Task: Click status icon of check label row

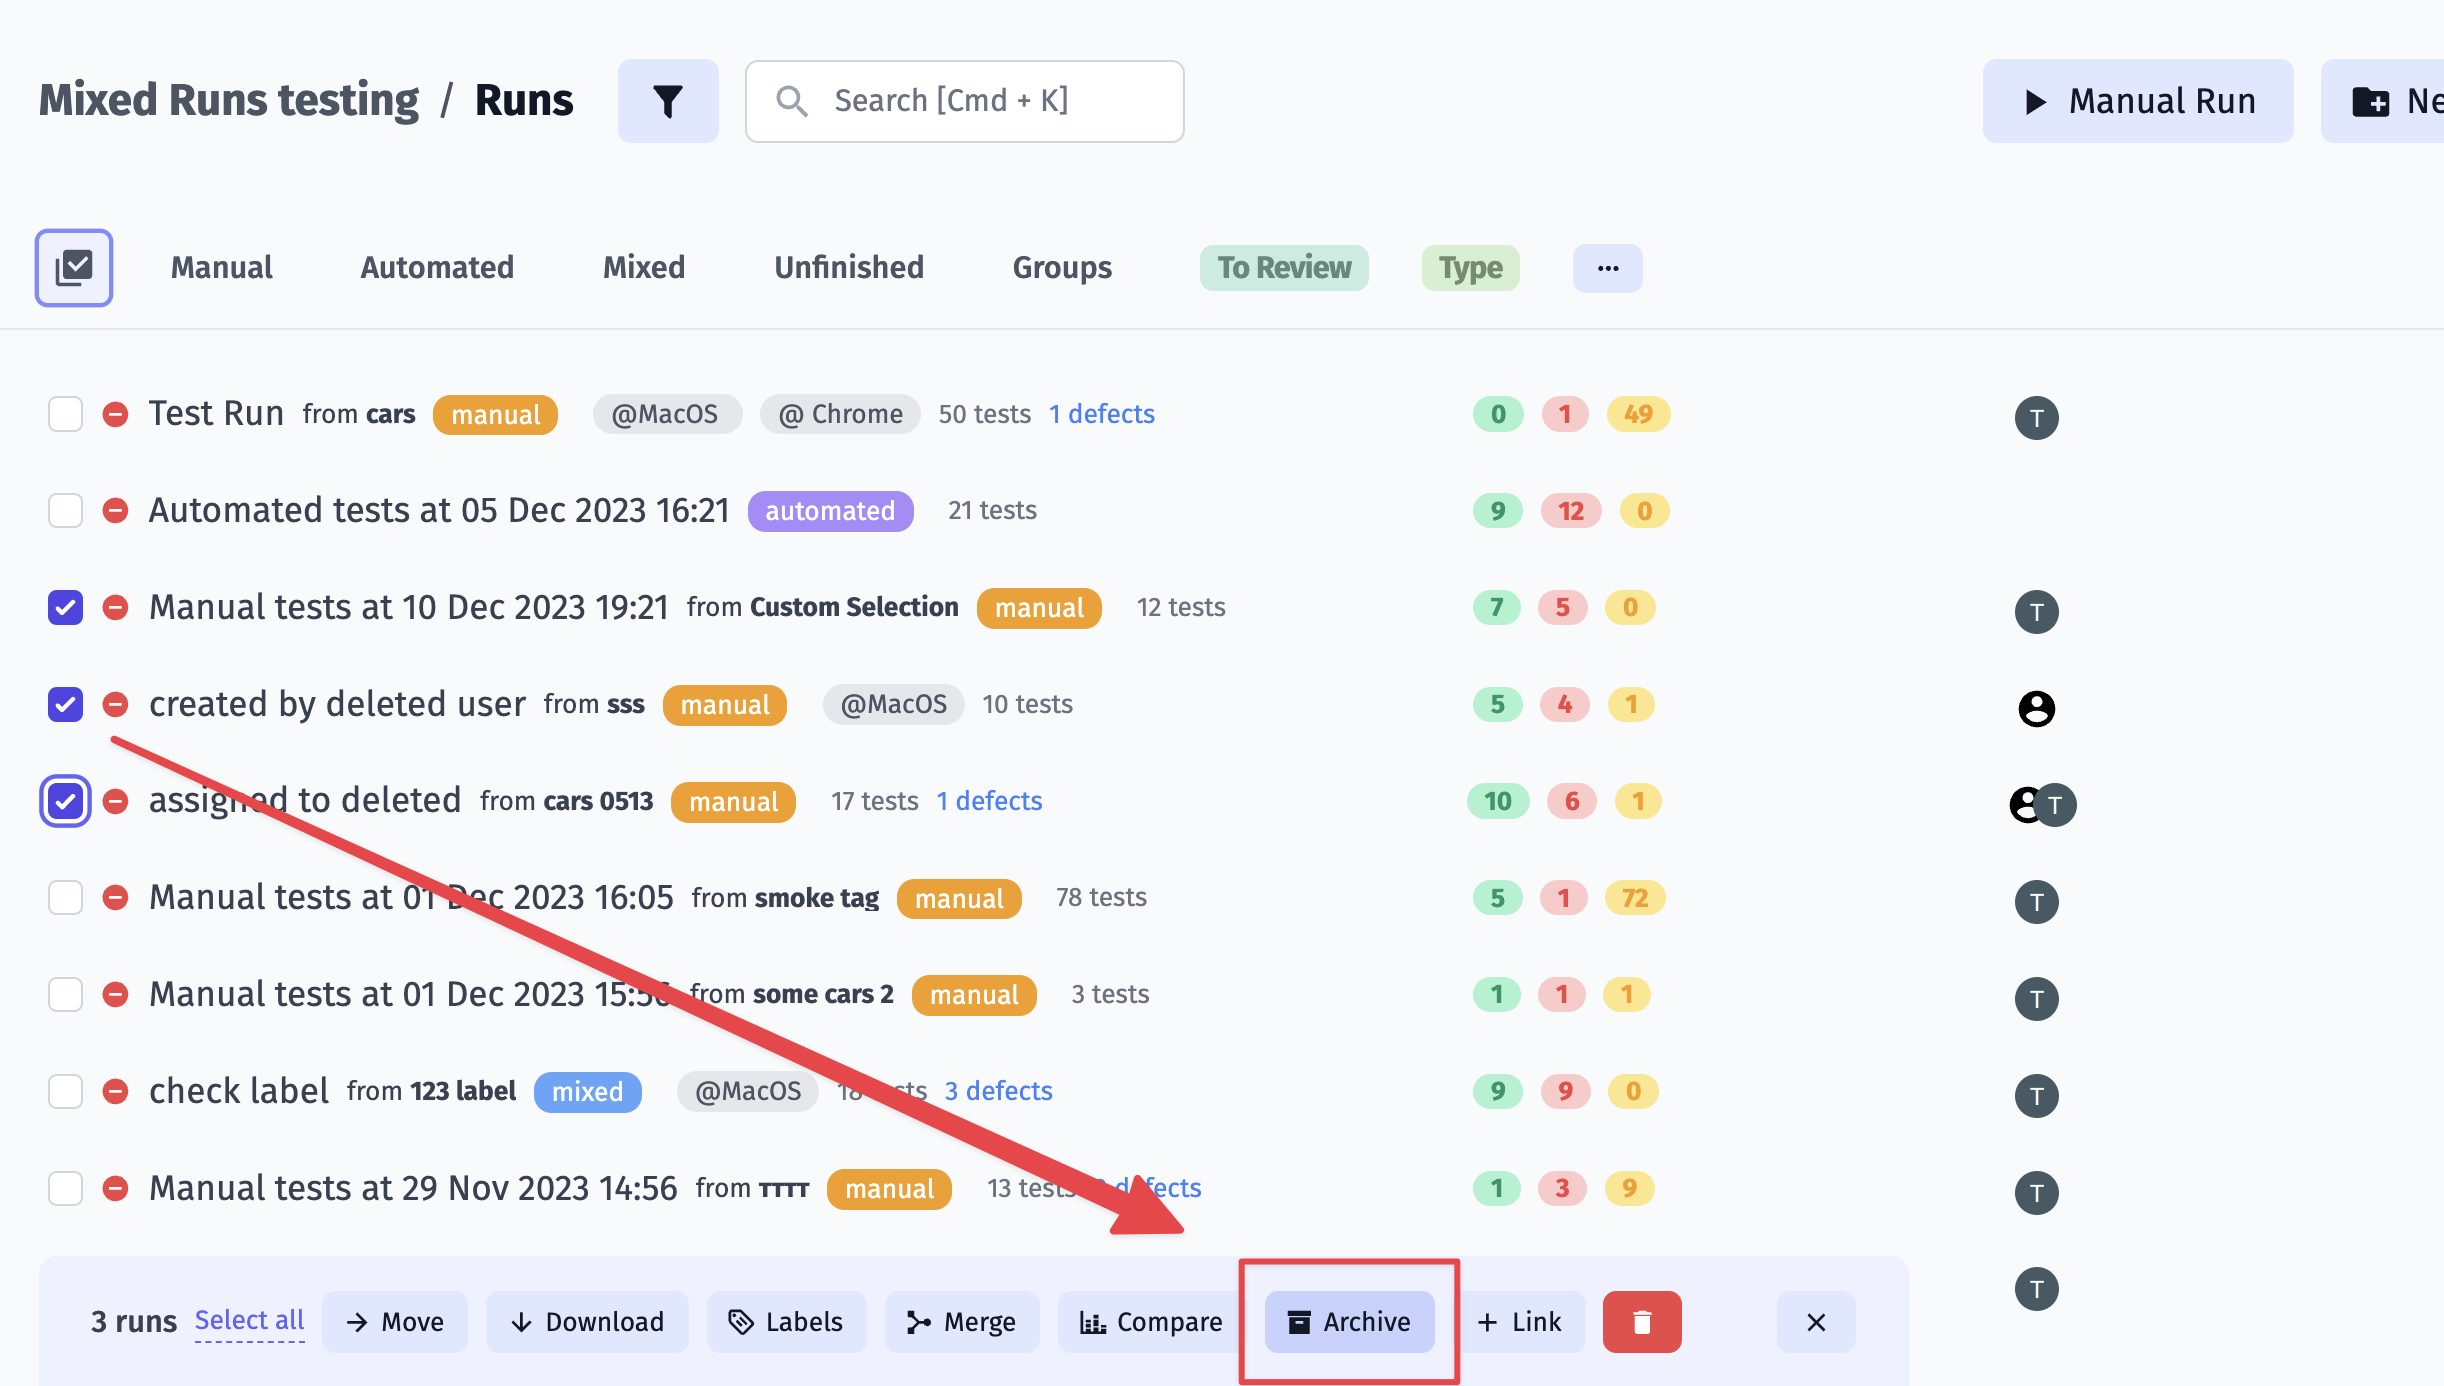Action: [x=116, y=1091]
